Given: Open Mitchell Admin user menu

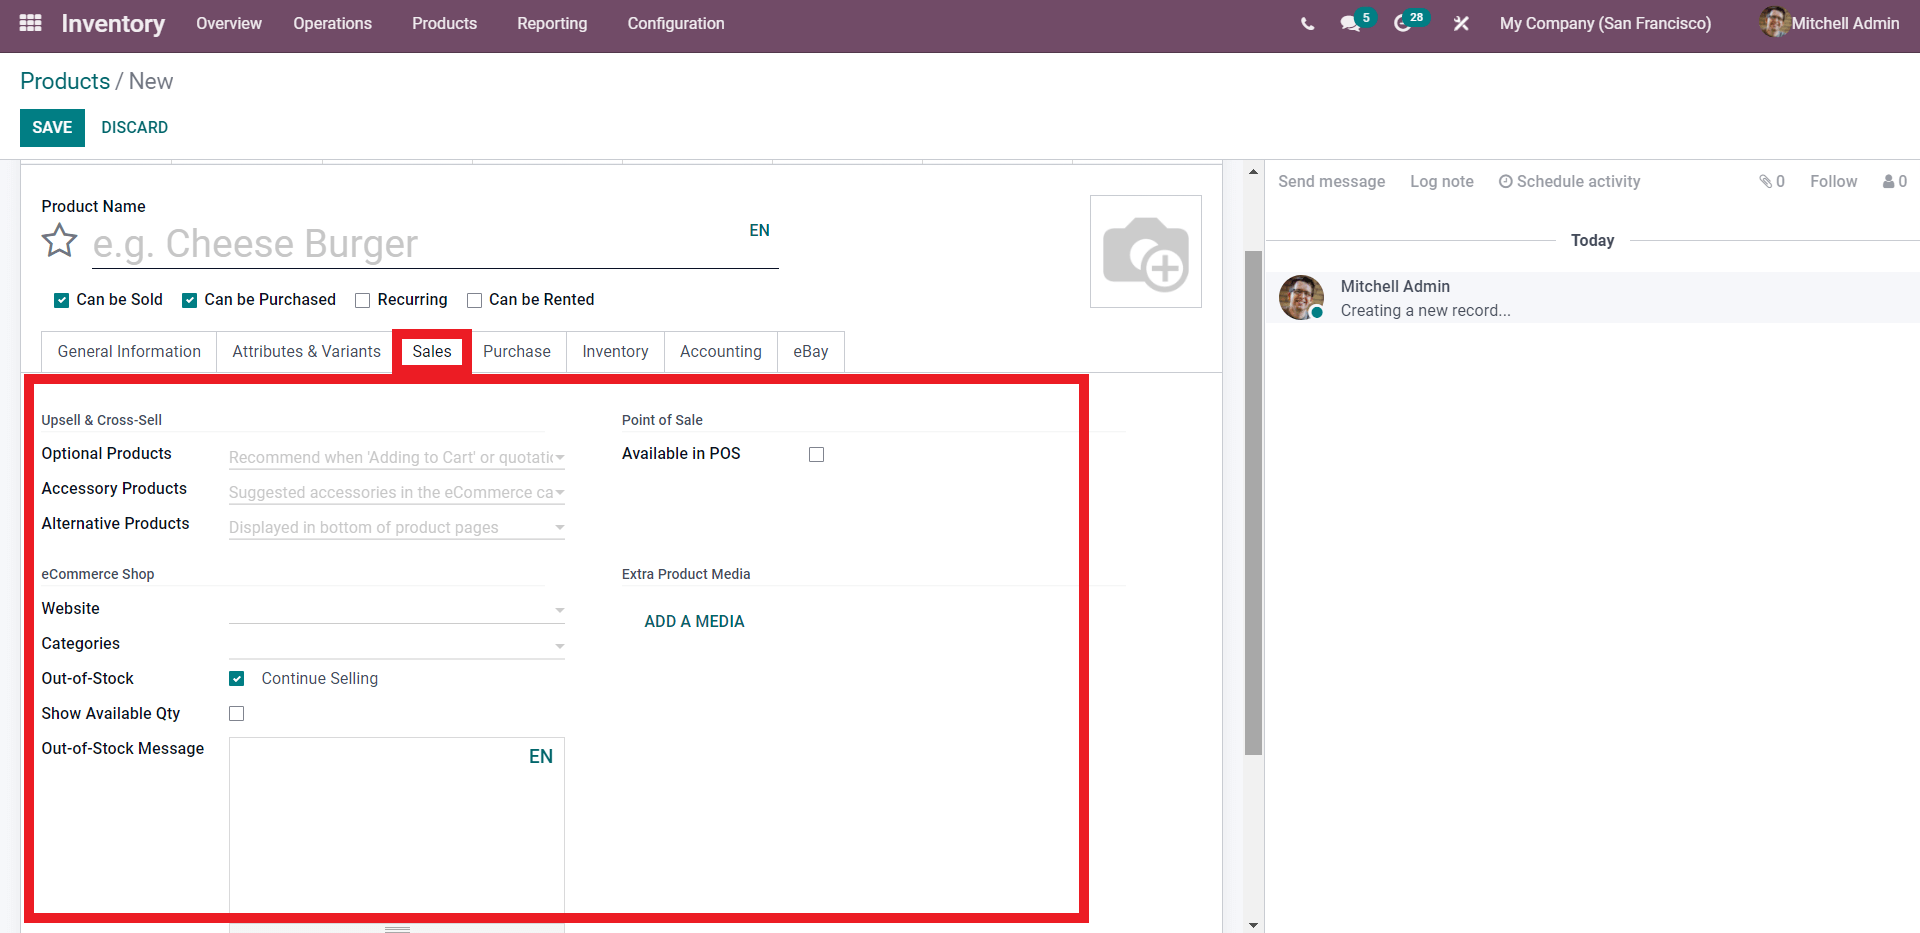Looking at the screenshot, I should (1830, 23).
